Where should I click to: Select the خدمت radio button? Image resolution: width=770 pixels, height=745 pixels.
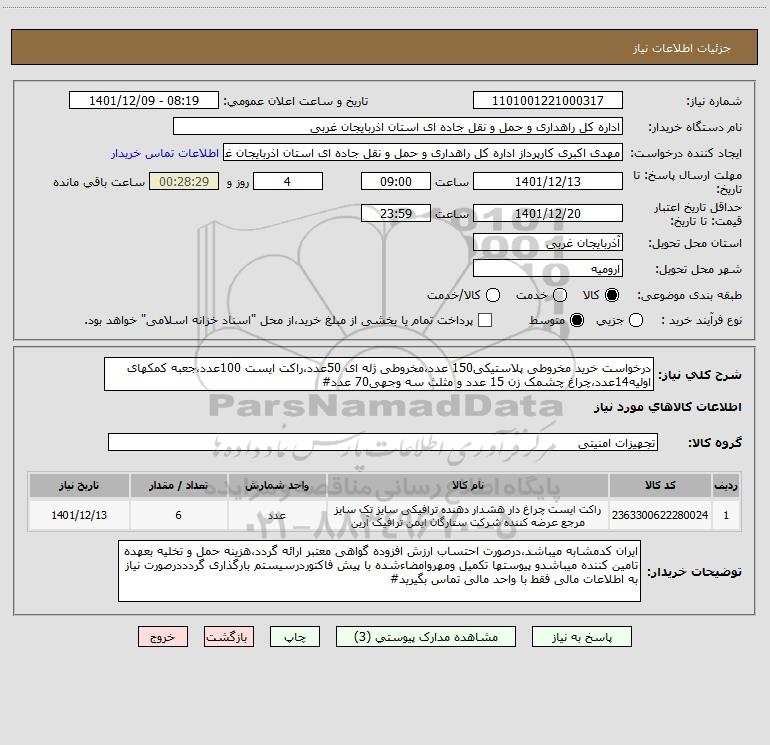pyautogui.click(x=560, y=295)
